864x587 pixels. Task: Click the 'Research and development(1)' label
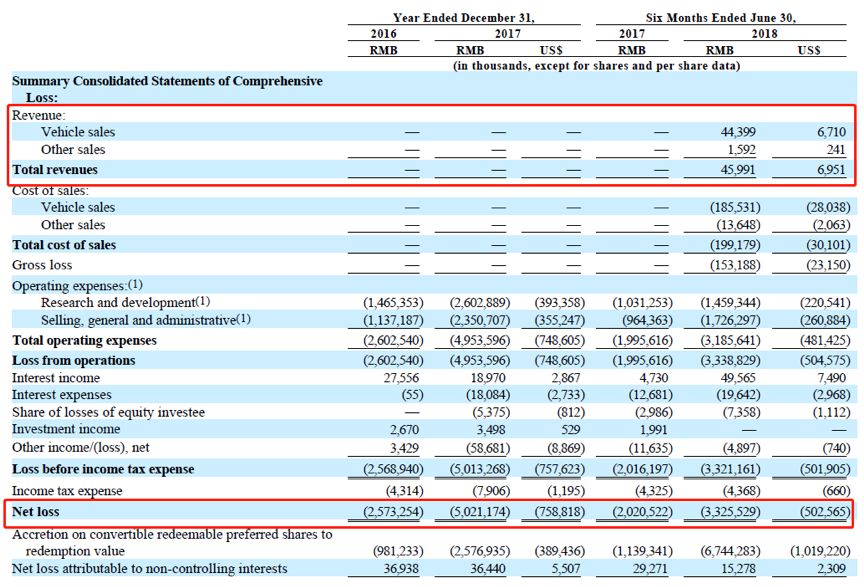point(125,303)
